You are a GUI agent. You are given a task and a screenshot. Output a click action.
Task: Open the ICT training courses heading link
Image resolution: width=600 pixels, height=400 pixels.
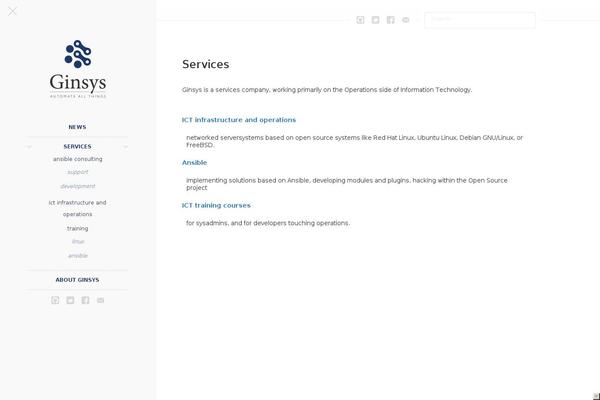(216, 206)
